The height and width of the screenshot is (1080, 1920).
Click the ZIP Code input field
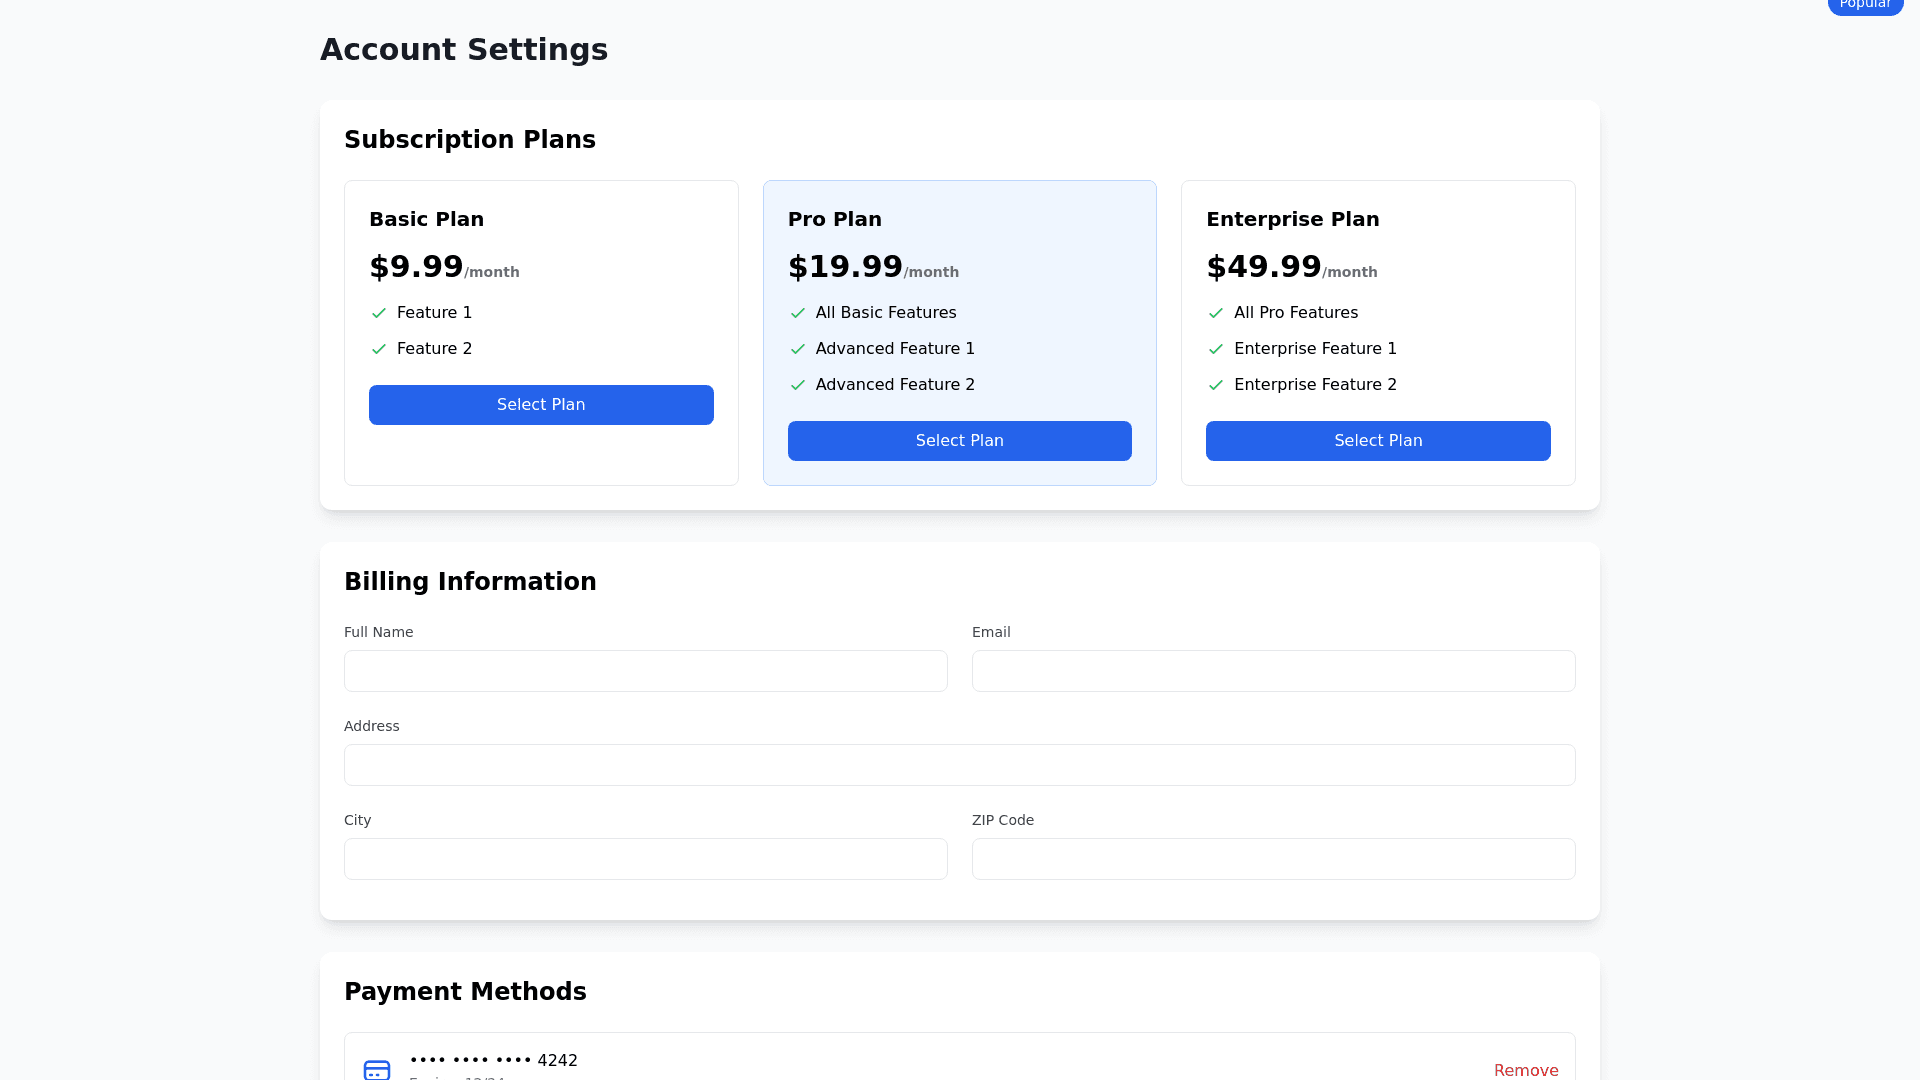[1273, 858]
